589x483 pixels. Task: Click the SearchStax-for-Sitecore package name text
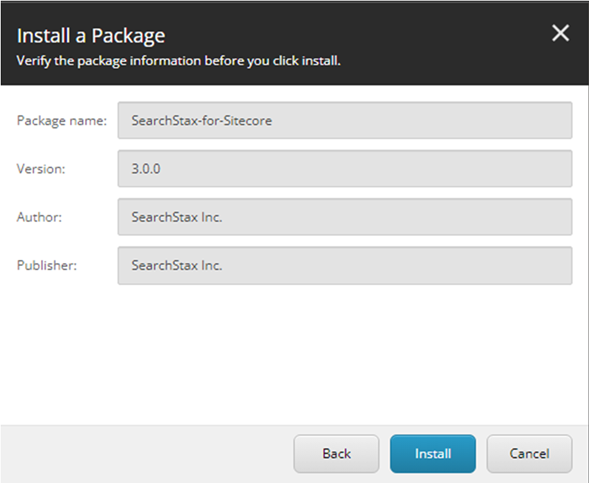202,121
